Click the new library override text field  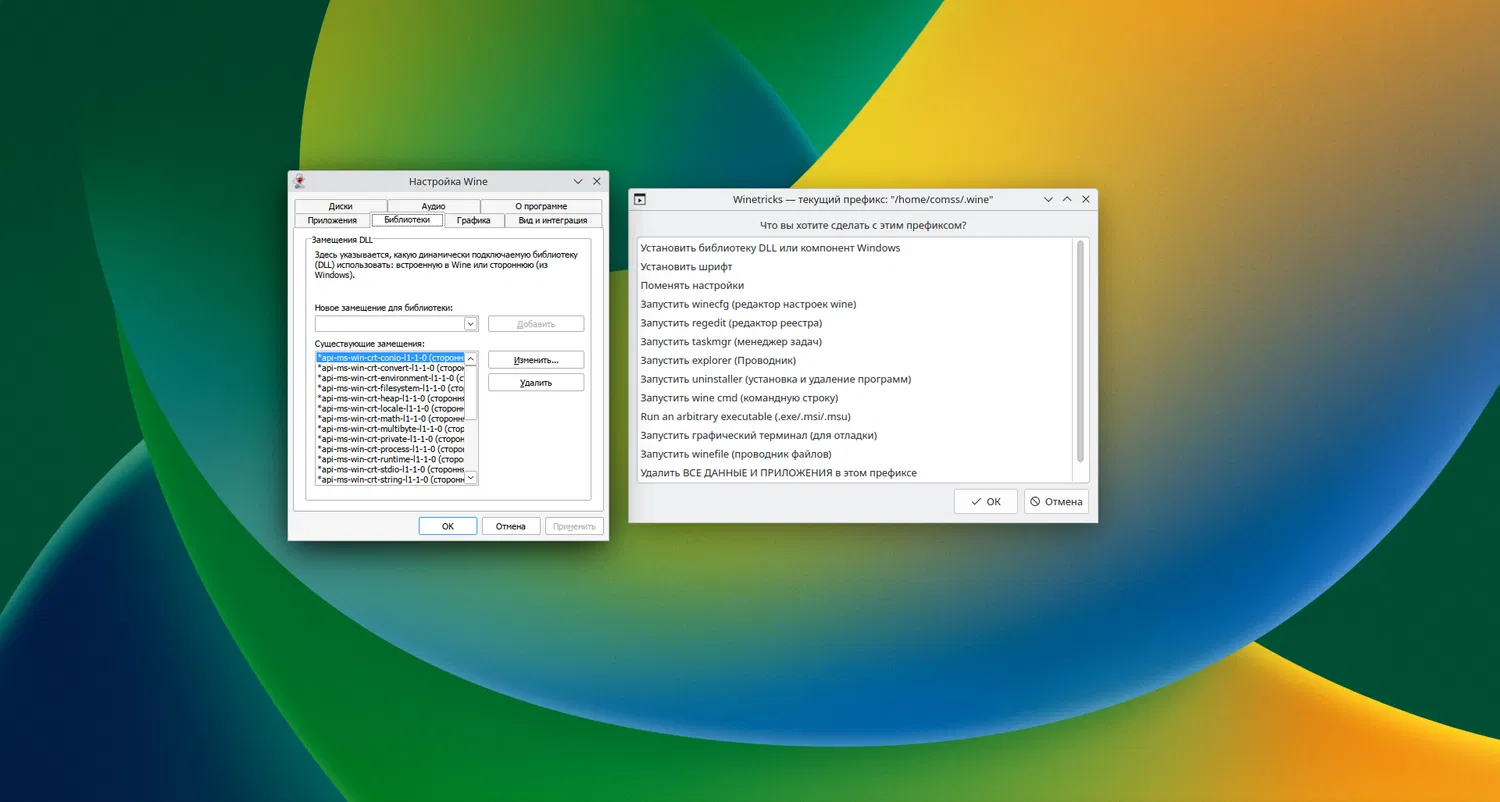tap(389, 324)
